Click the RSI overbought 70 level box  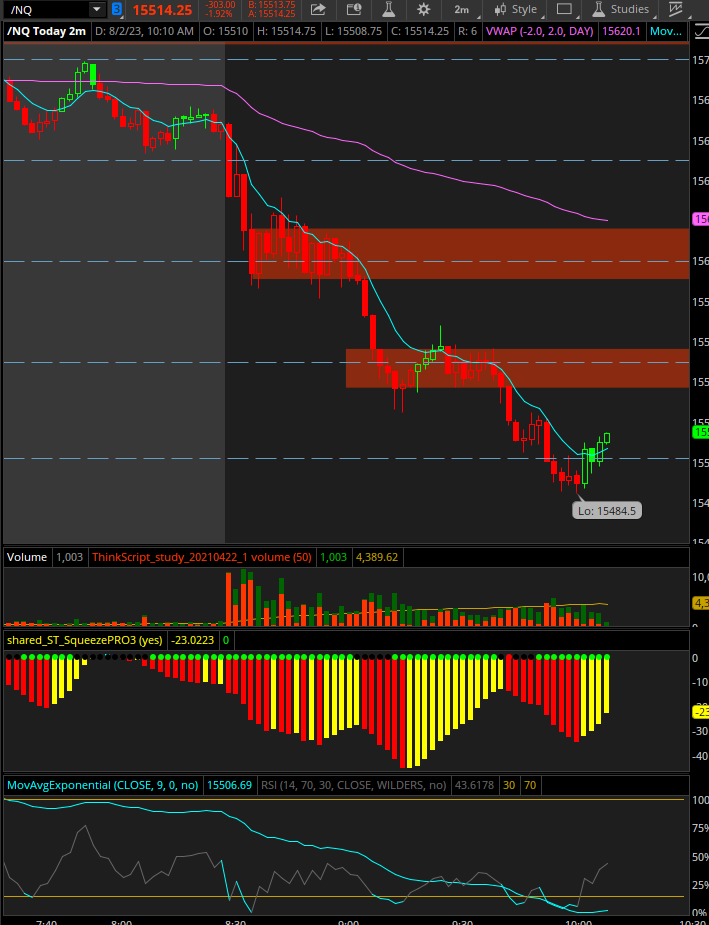pos(530,785)
